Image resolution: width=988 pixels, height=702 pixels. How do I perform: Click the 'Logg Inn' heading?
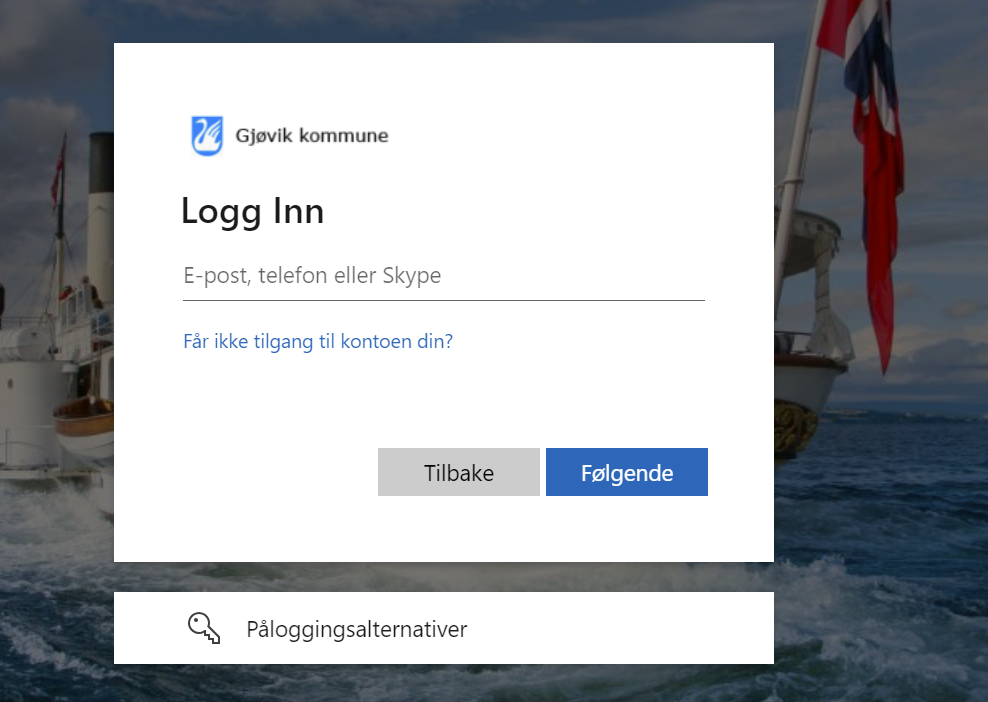coord(252,212)
